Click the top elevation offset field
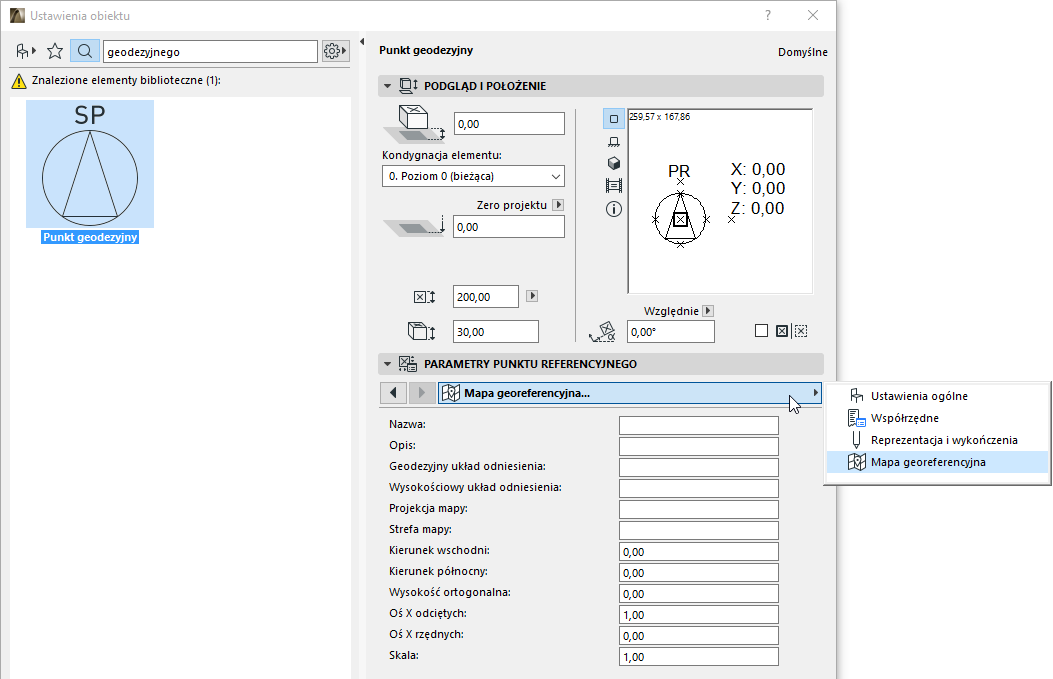The image size is (1053, 679). pos(509,124)
